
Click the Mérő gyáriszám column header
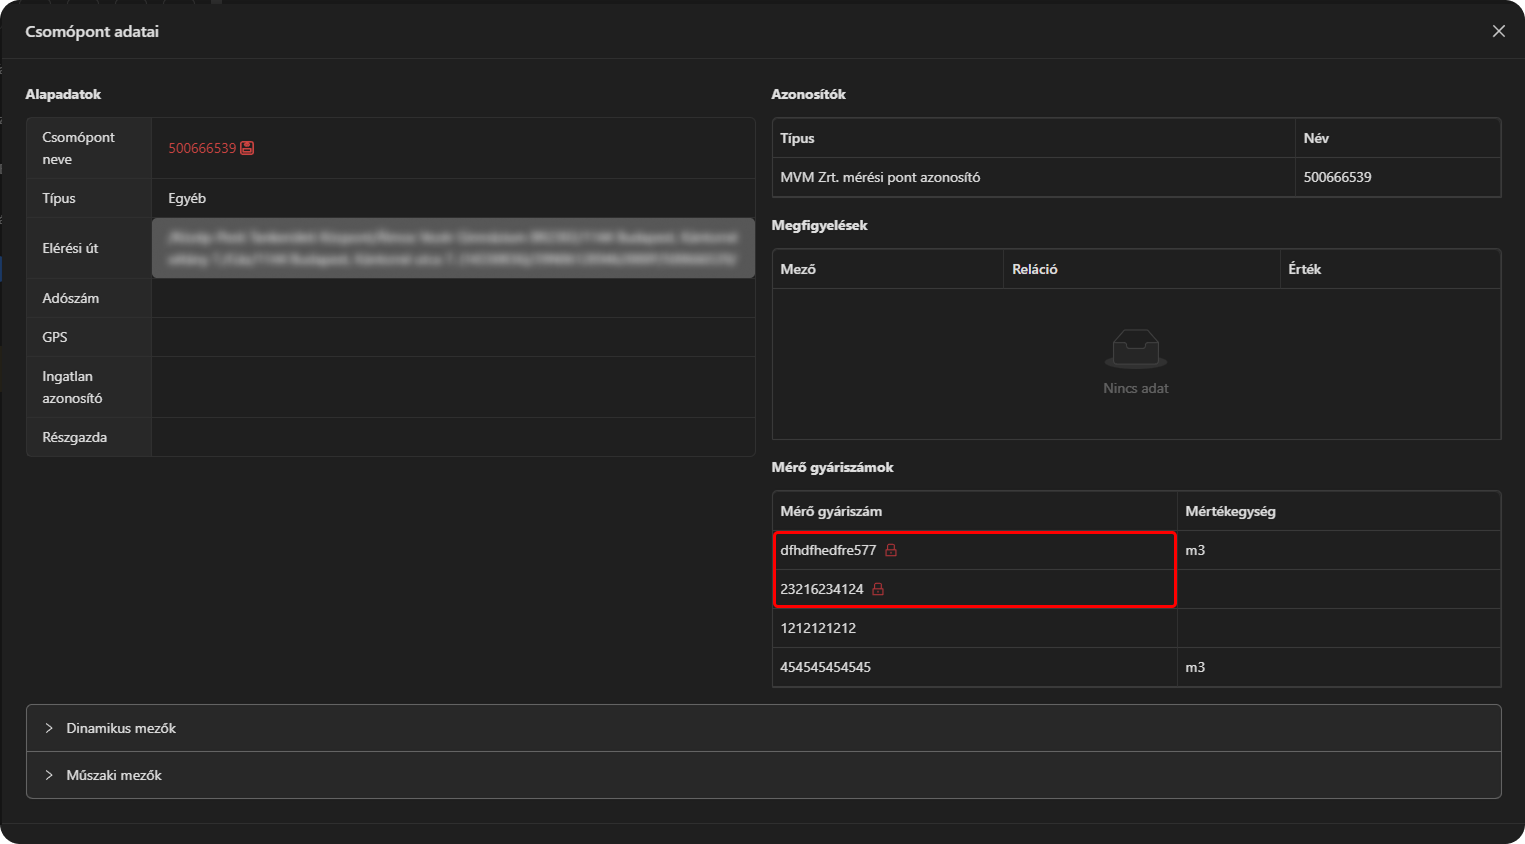point(831,511)
